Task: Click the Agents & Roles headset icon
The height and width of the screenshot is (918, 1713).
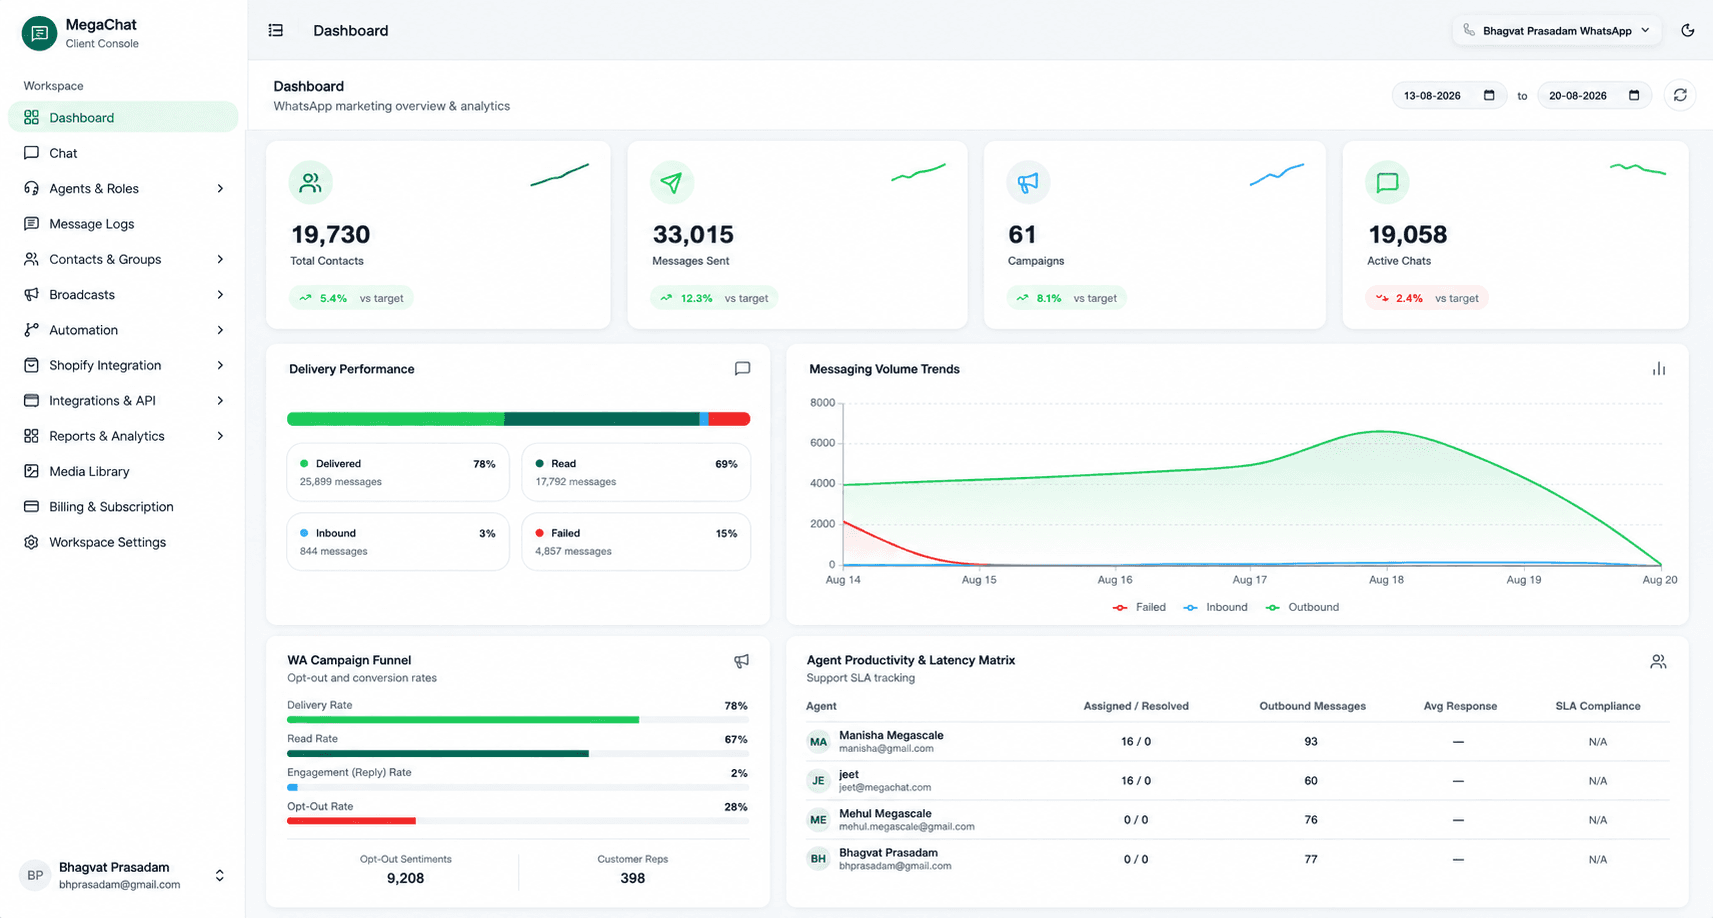Action: coord(31,188)
